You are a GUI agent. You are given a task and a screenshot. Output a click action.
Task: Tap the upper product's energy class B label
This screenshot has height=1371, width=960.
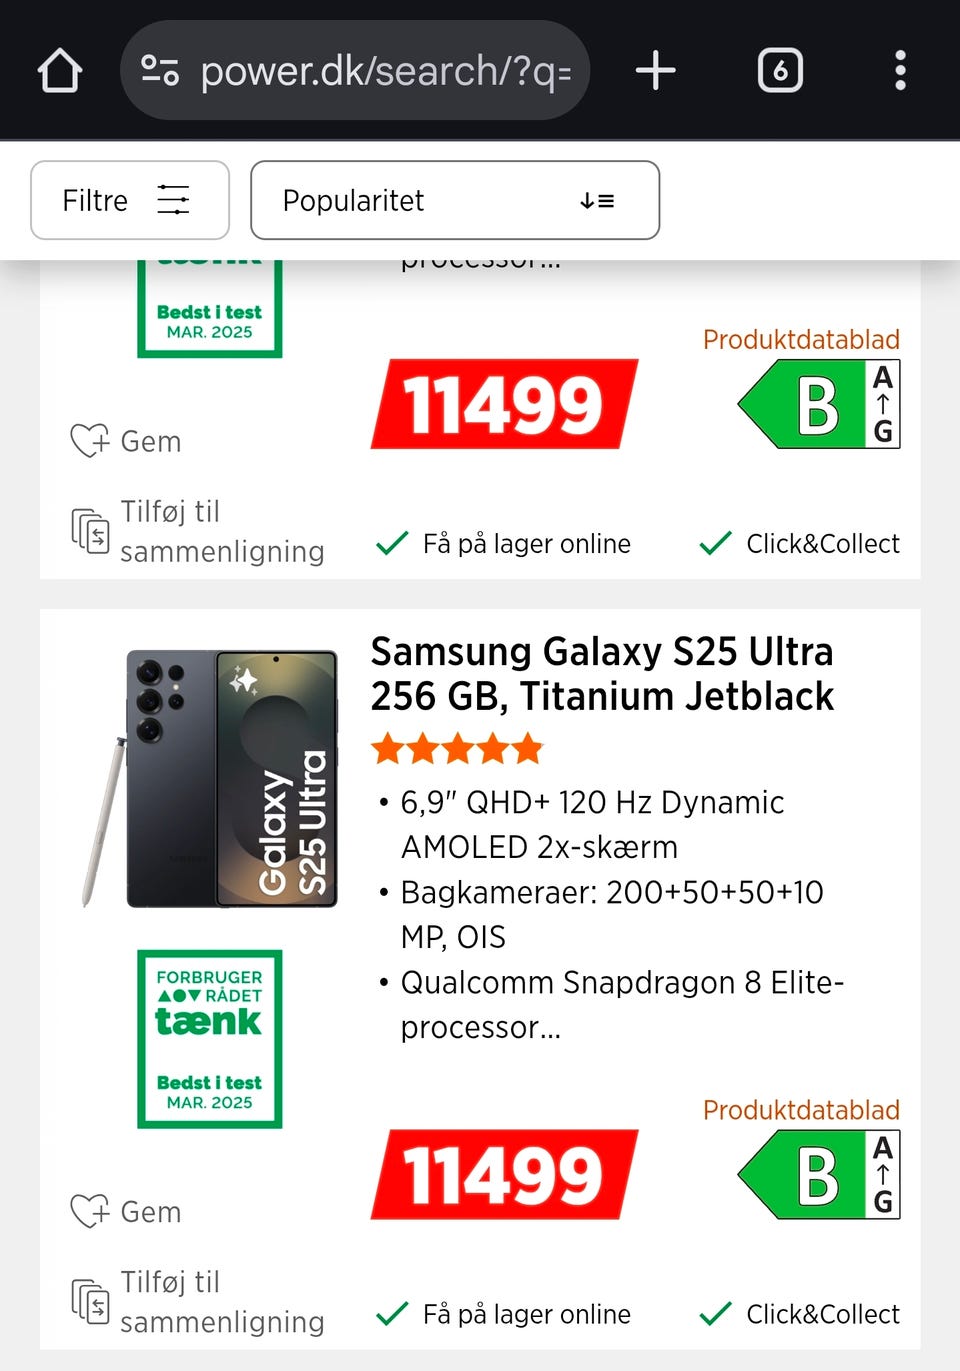click(819, 405)
